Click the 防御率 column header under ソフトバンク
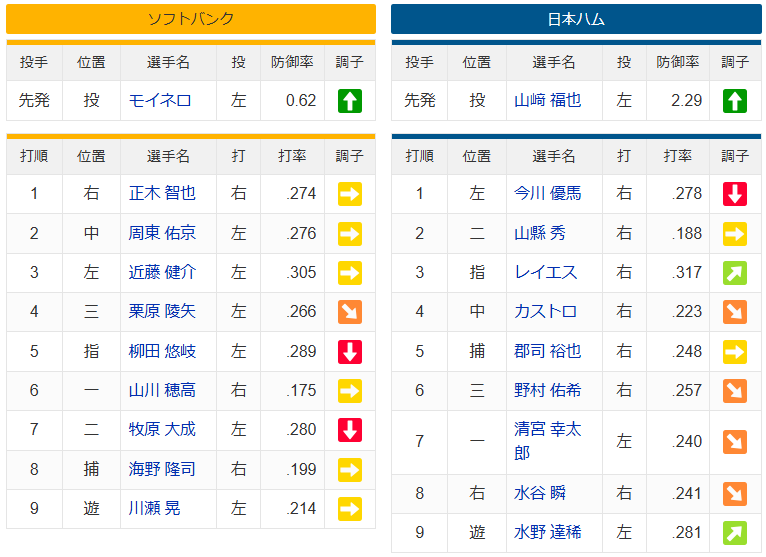The height and width of the screenshot is (557, 766). [292, 62]
